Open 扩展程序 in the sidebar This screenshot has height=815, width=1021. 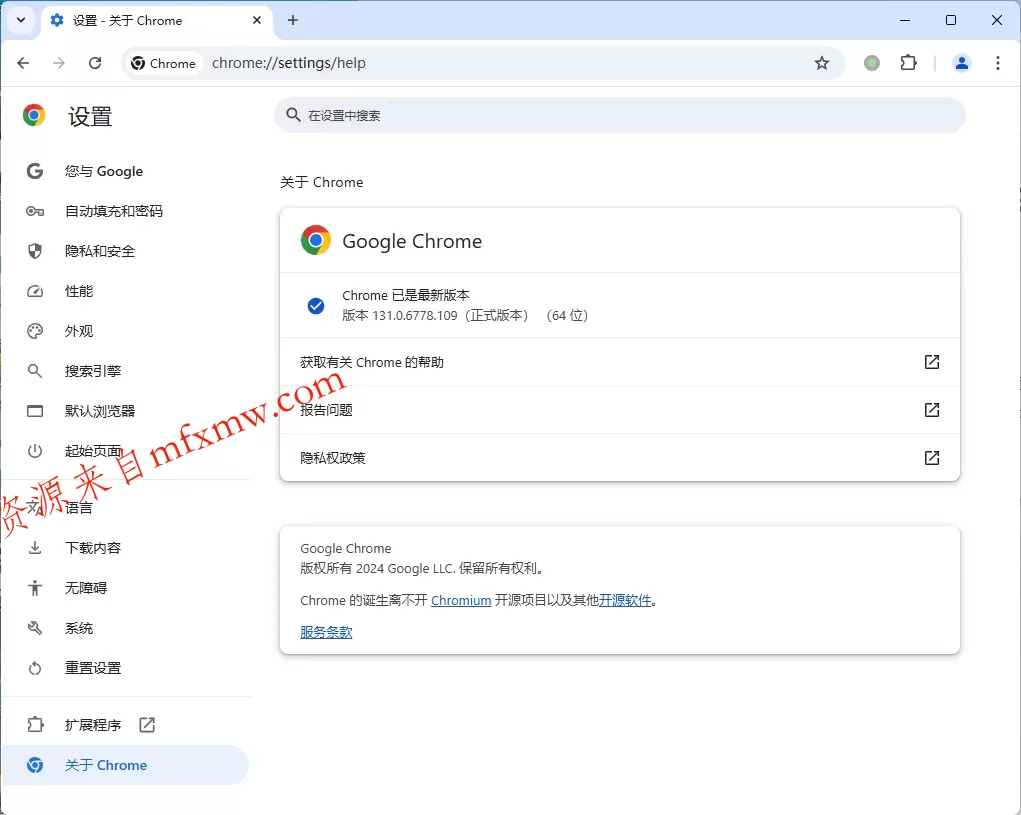[125, 725]
